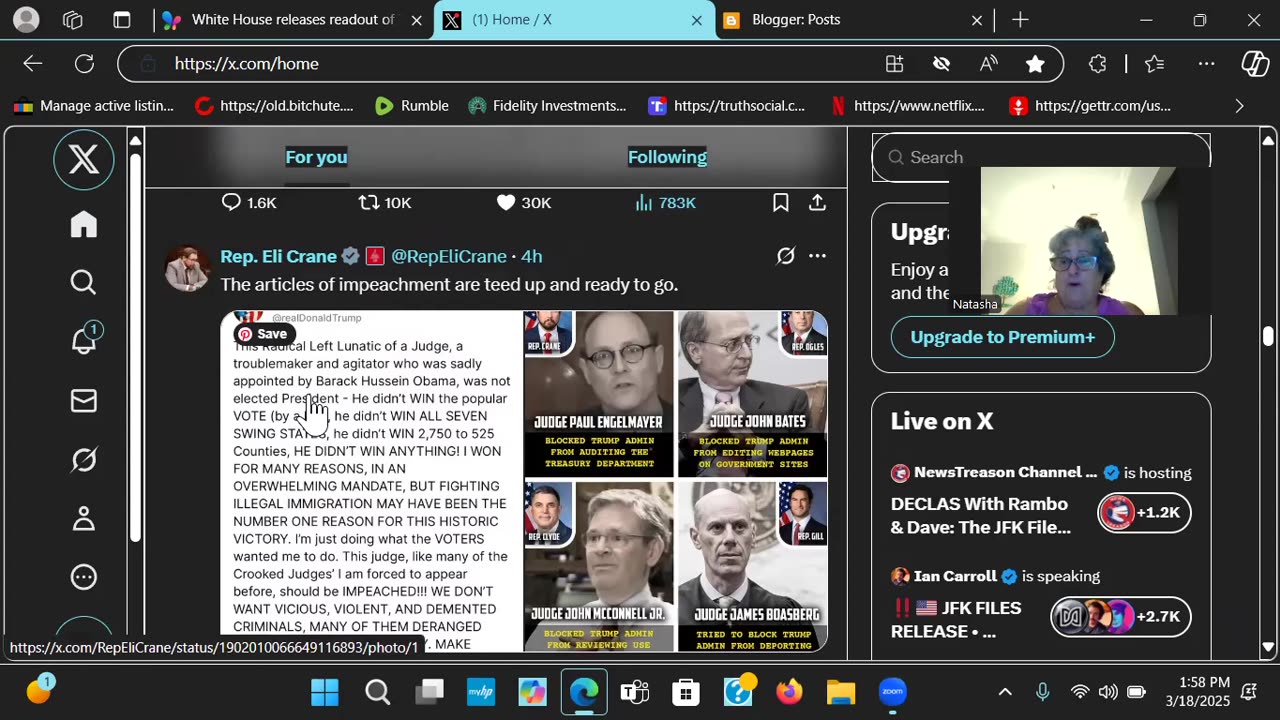1280x720 pixels.
Task: Open More circle menu in the sidebar
Action: tap(84, 577)
